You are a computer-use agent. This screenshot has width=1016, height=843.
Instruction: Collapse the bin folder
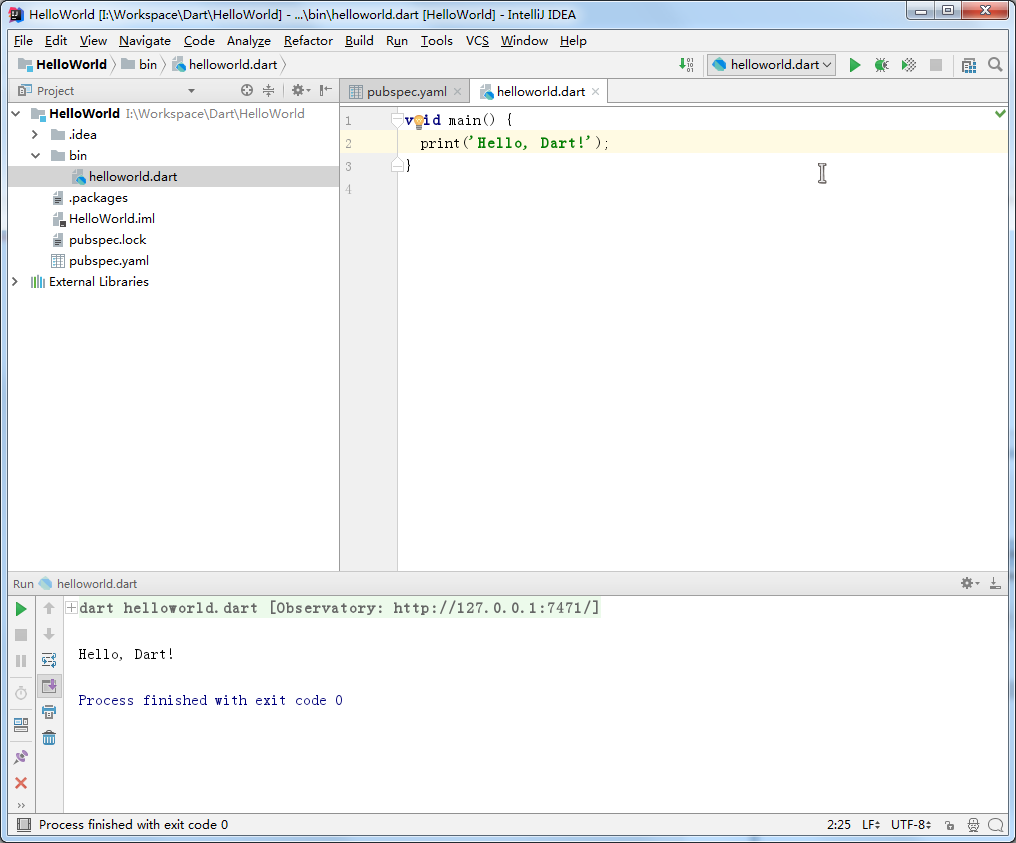35,156
